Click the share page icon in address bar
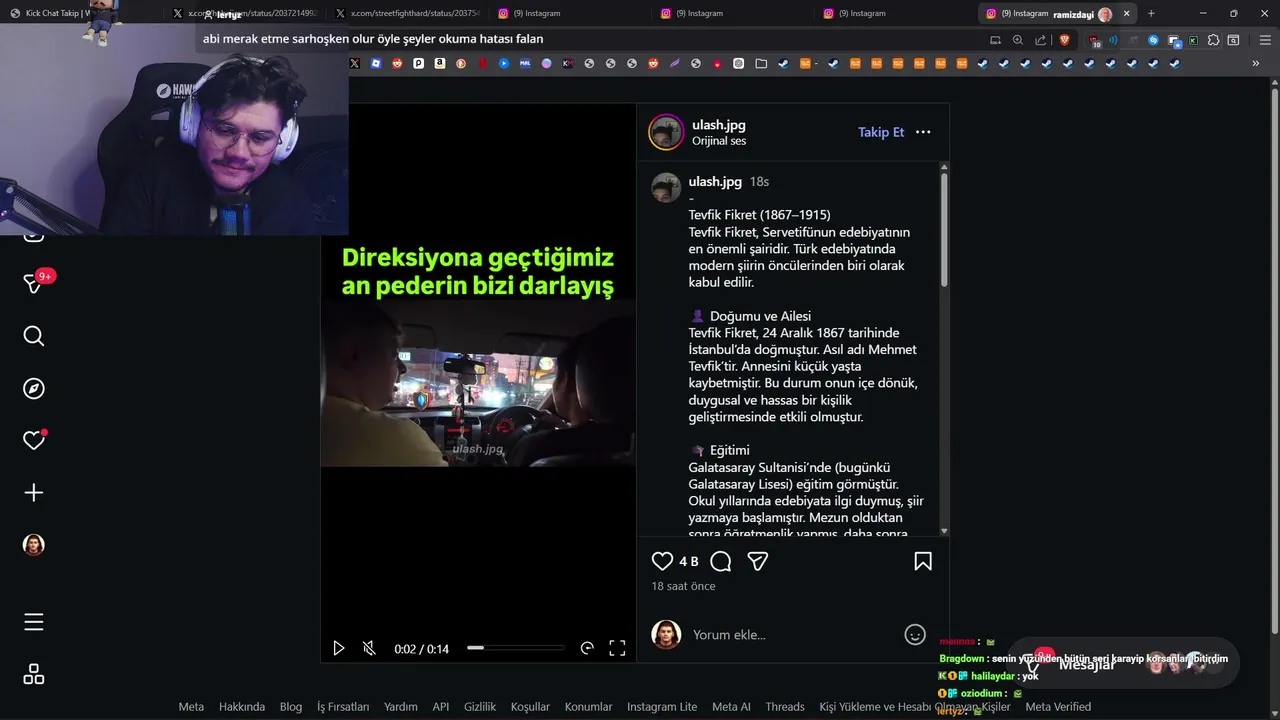 (x=1041, y=40)
